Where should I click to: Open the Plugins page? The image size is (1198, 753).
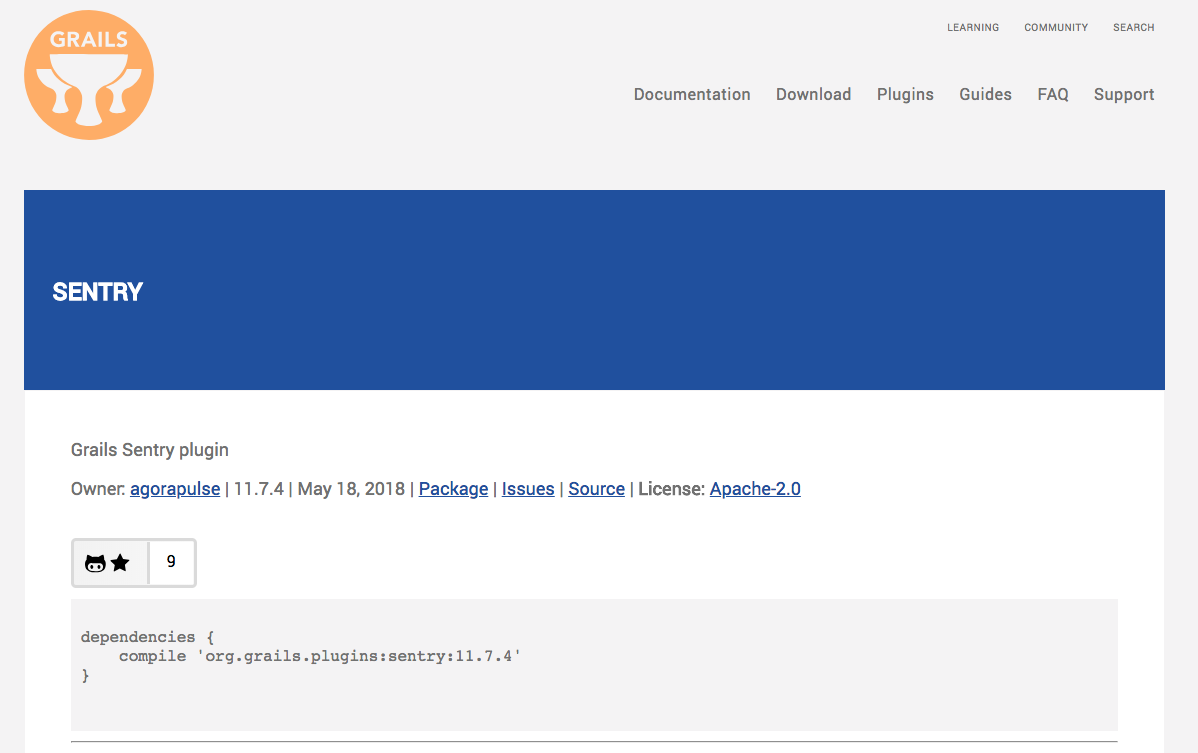pyautogui.click(x=905, y=95)
